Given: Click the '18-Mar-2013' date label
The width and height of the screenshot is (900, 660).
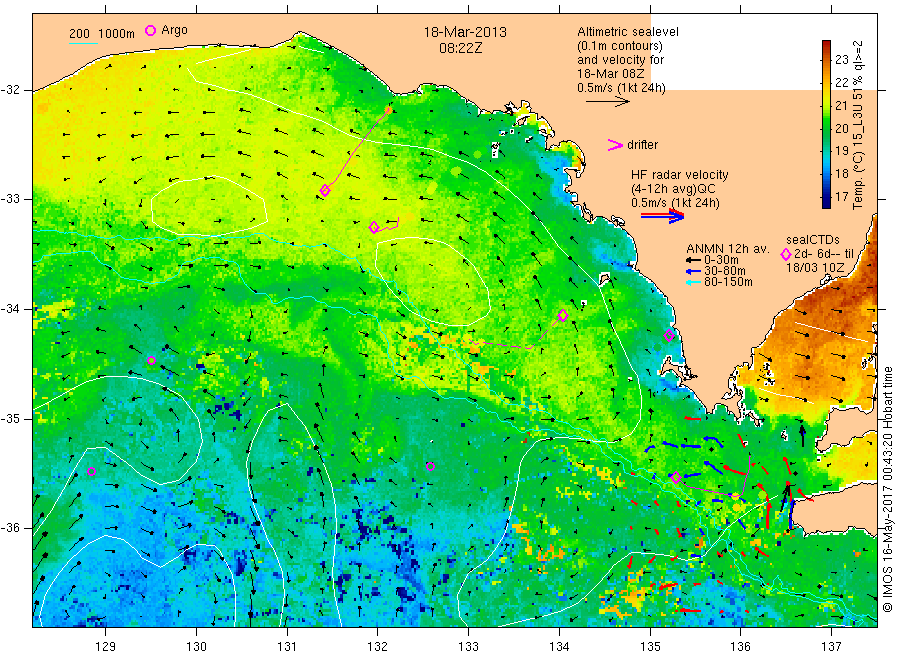Looking at the screenshot, I should [x=465, y=32].
